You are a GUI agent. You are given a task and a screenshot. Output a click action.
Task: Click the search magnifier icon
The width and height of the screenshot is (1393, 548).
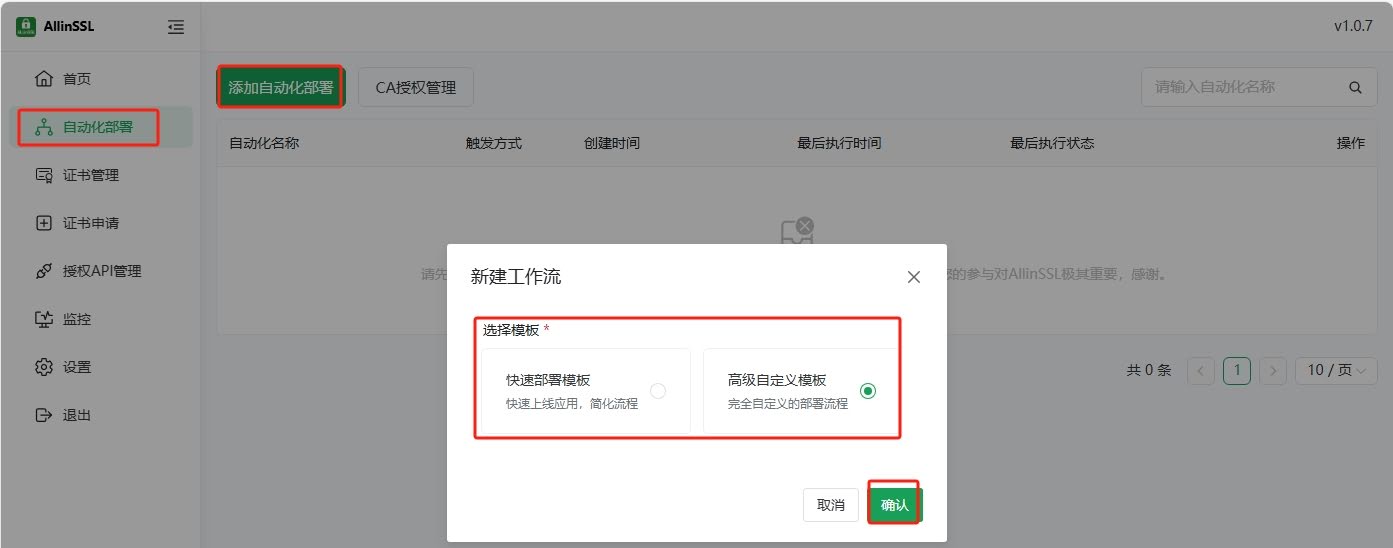pyautogui.click(x=1355, y=87)
